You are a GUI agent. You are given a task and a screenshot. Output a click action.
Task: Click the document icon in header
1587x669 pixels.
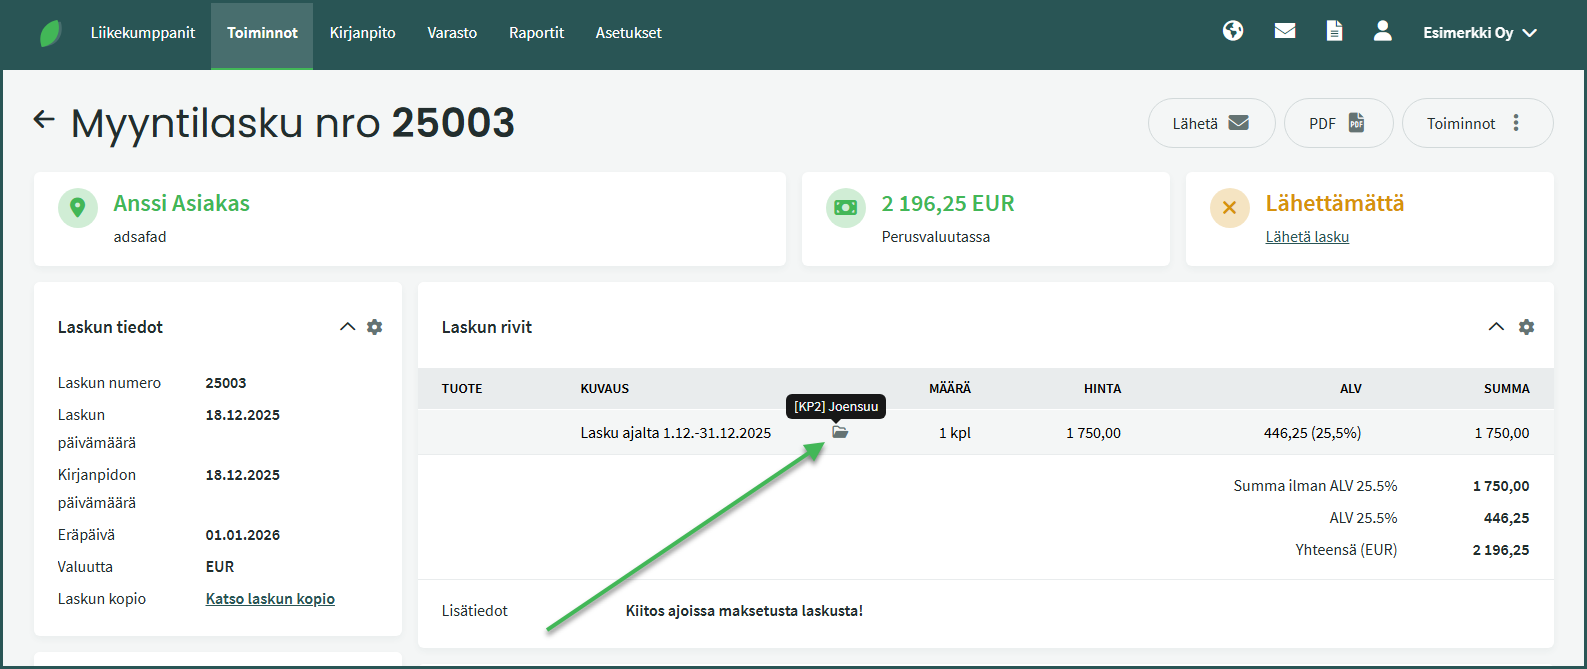point(1334,32)
